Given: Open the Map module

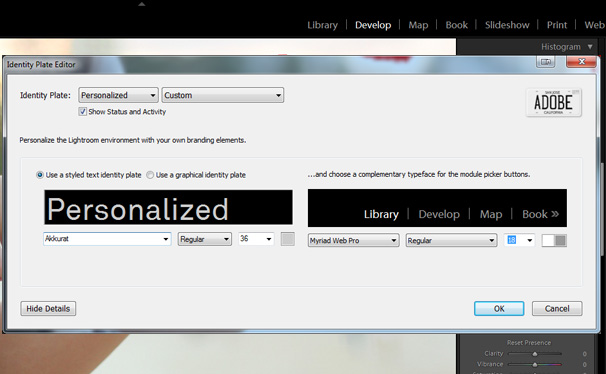Looking at the screenshot, I should 418,25.
